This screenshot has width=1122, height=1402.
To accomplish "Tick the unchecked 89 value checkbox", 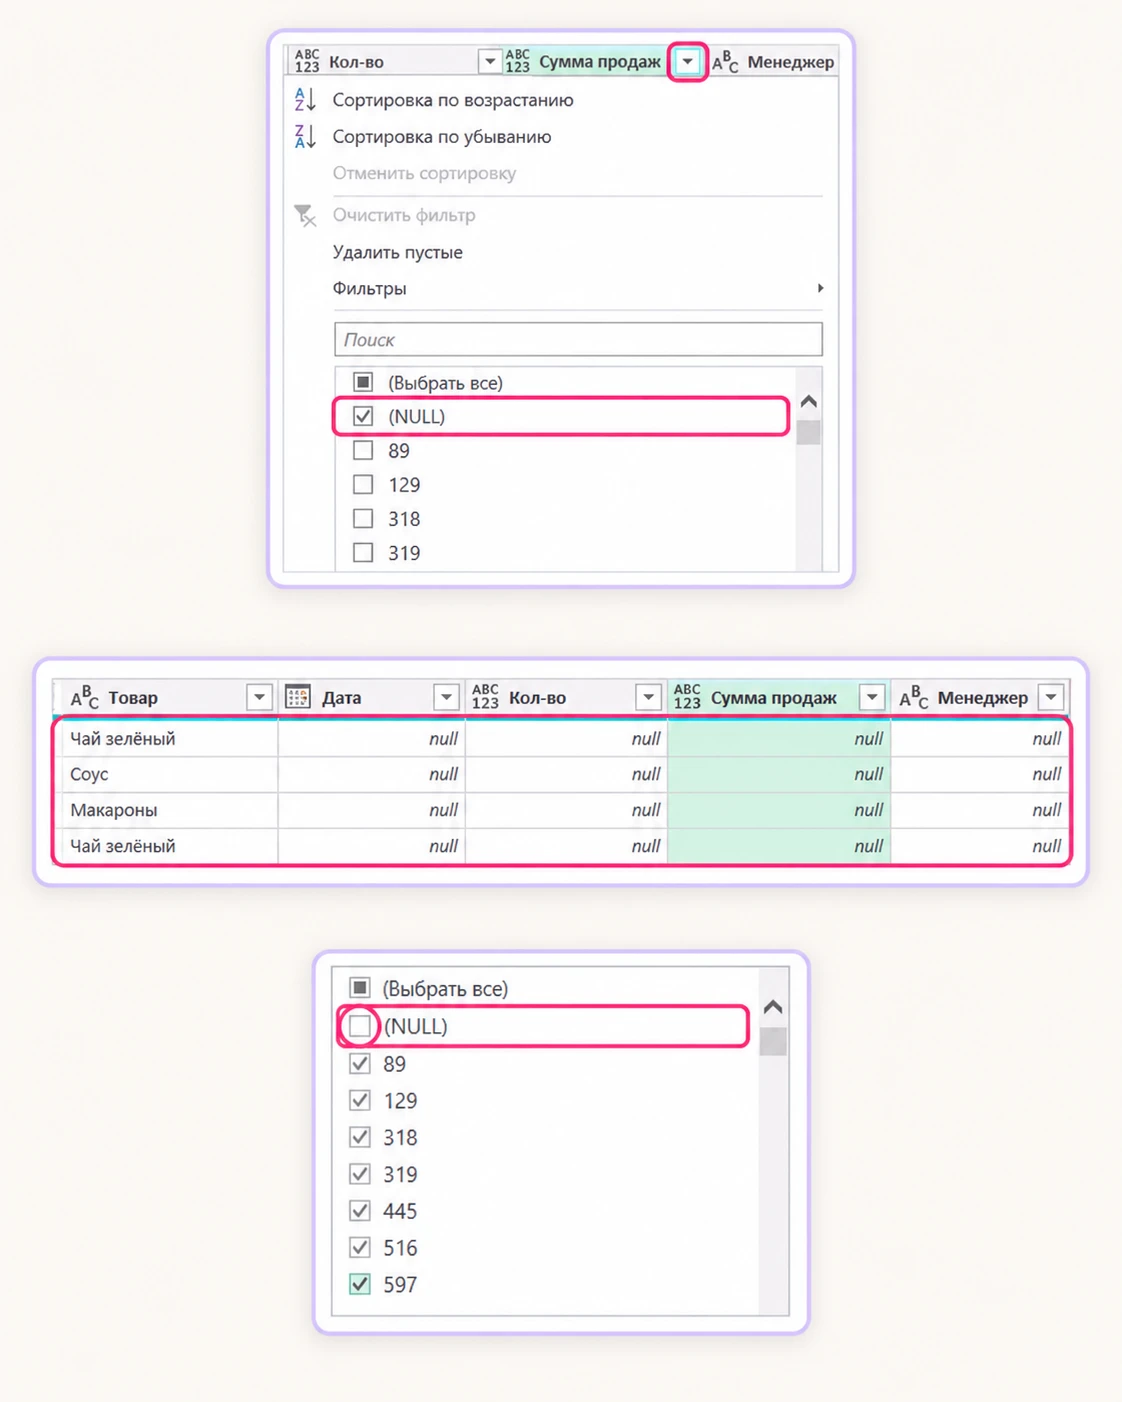I will click(363, 450).
